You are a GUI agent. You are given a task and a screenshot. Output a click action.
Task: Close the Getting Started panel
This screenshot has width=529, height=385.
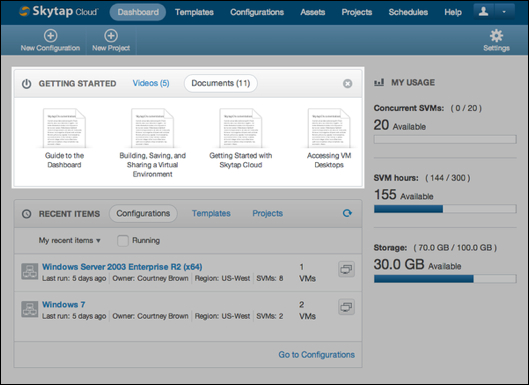pyautogui.click(x=347, y=84)
